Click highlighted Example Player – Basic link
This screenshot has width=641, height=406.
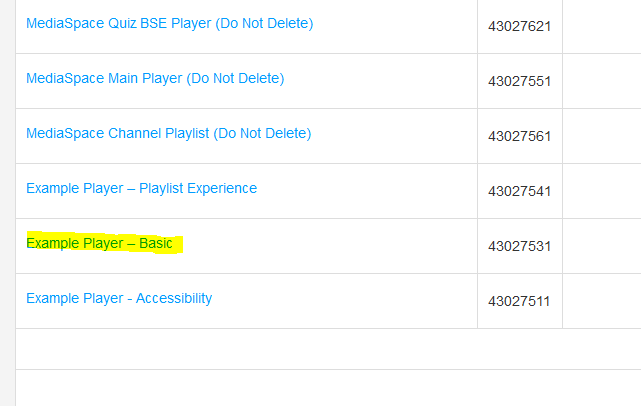click(x=99, y=244)
